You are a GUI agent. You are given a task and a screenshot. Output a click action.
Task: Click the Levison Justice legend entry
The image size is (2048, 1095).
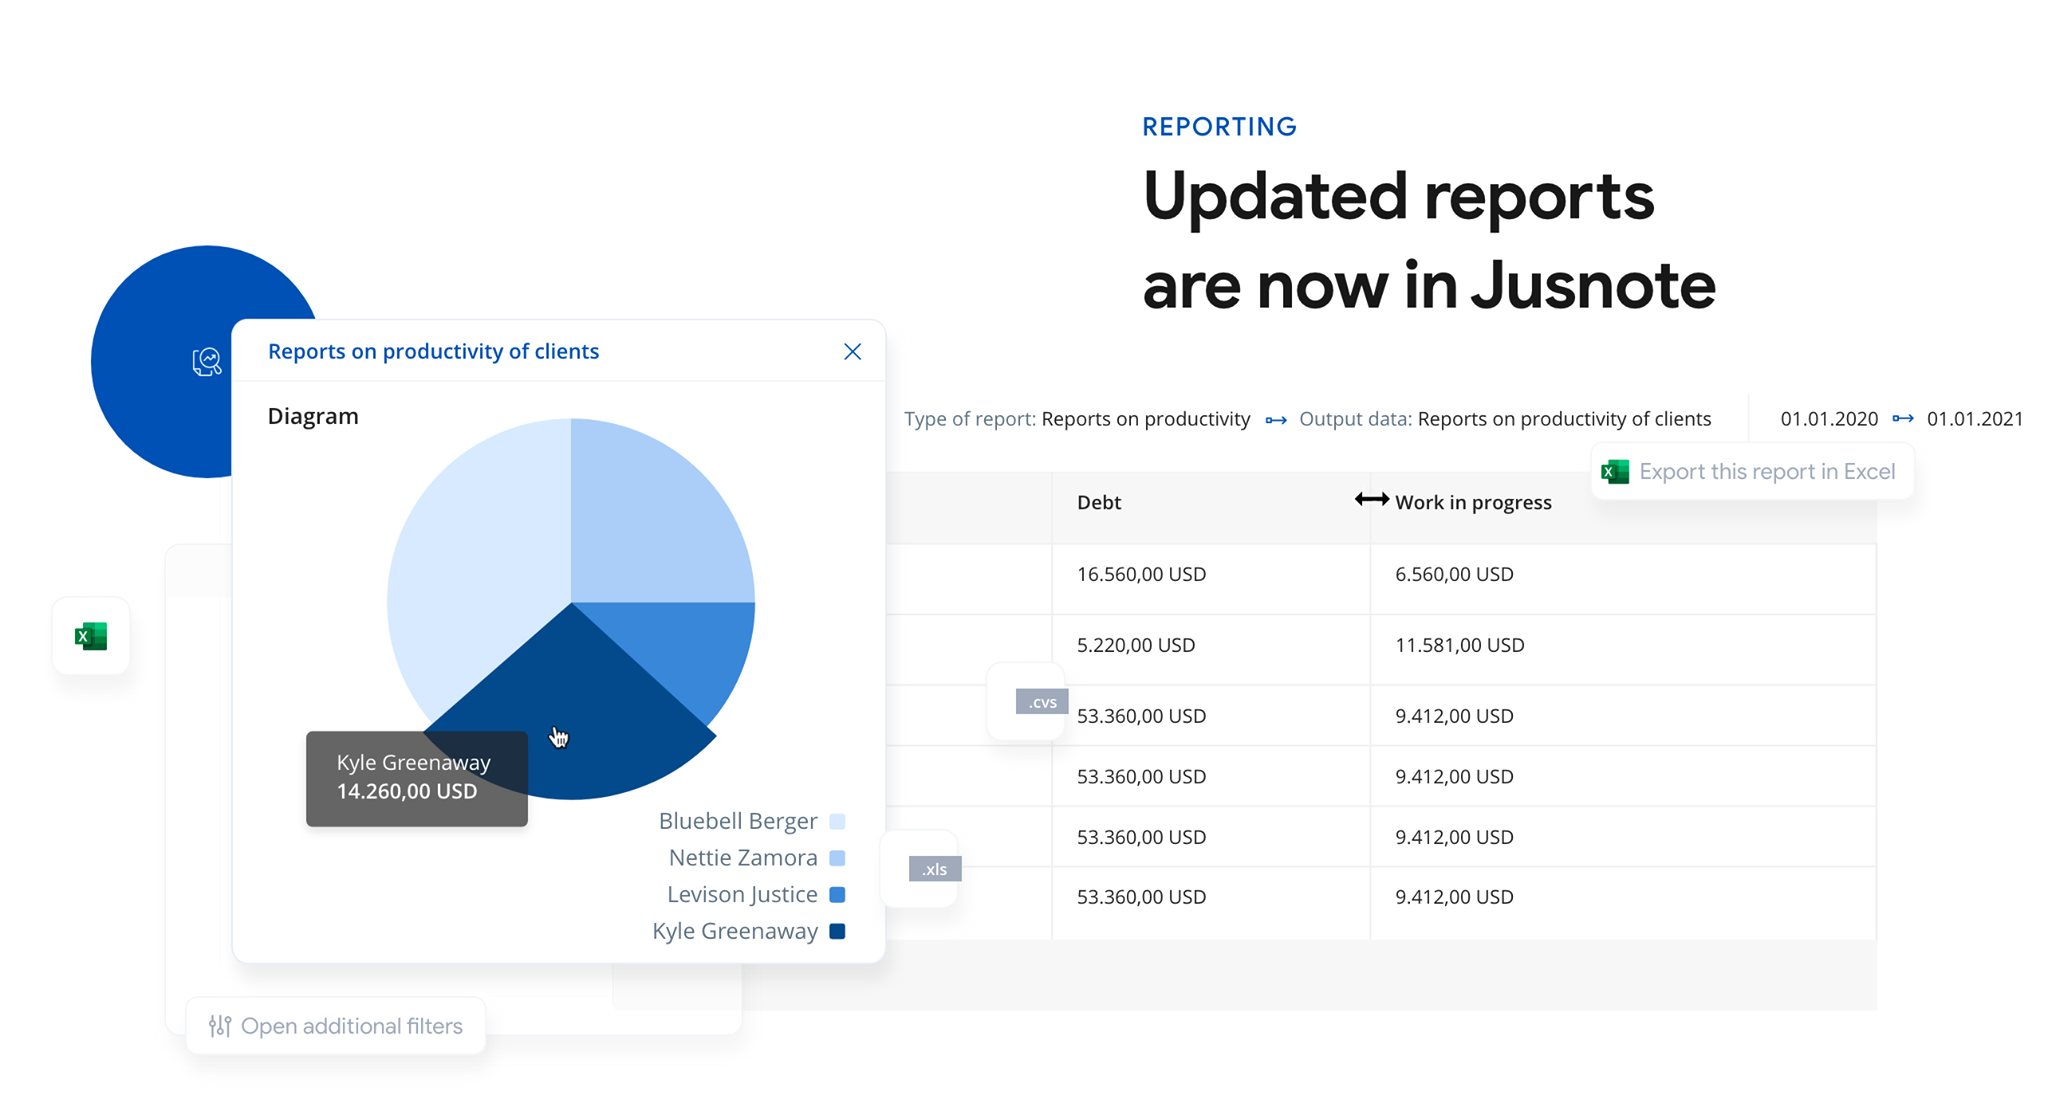(742, 894)
